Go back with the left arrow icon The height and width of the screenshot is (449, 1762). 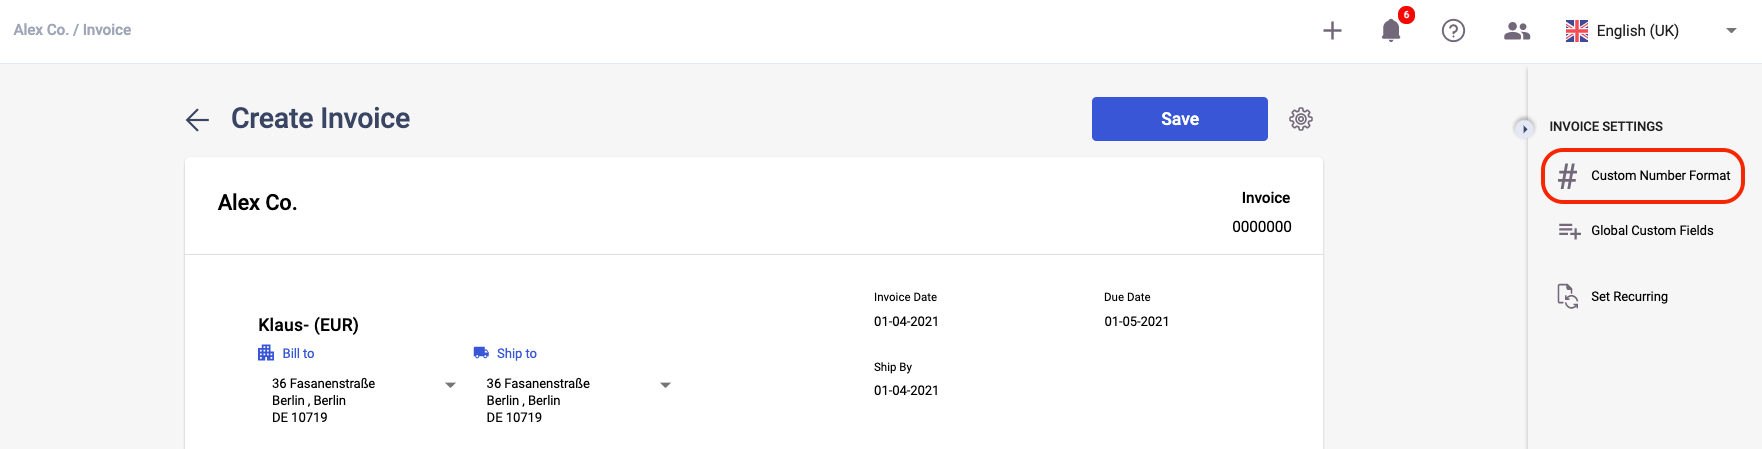point(197,120)
